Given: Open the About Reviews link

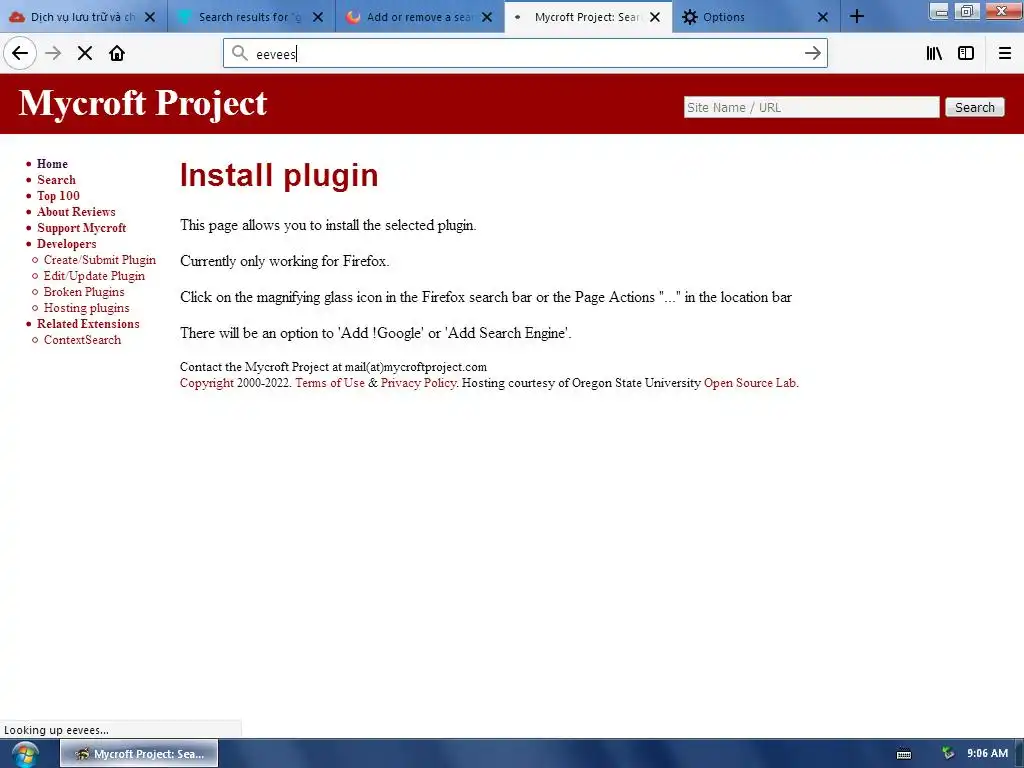Looking at the screenshot, I should click(76, 212).
